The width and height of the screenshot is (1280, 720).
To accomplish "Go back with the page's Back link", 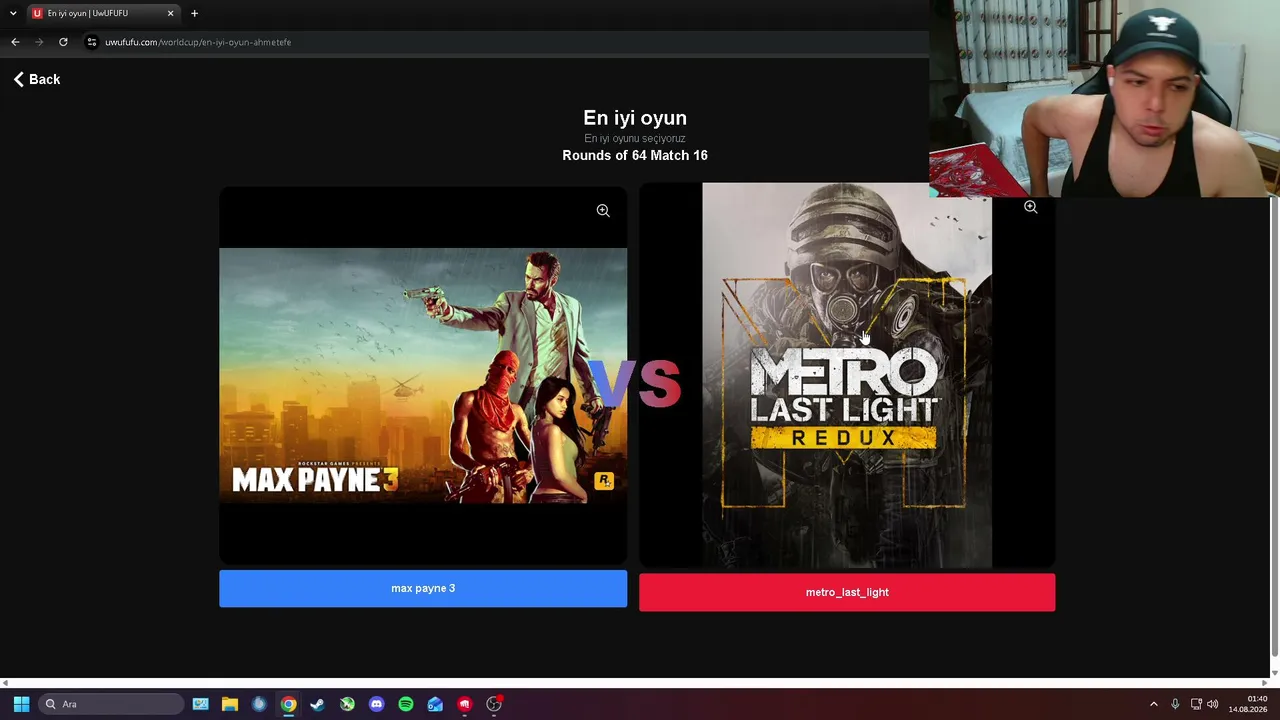I will click(x=37, y=79).
